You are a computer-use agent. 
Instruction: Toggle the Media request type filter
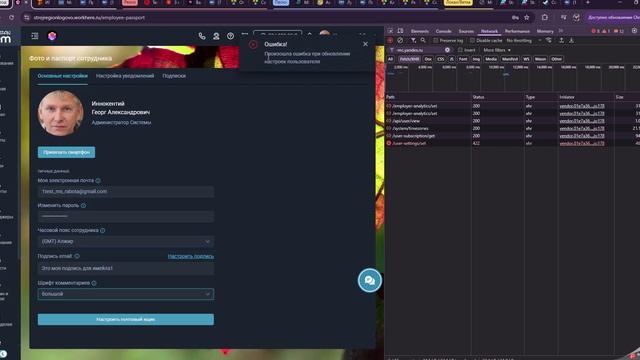tap(491, 59)
